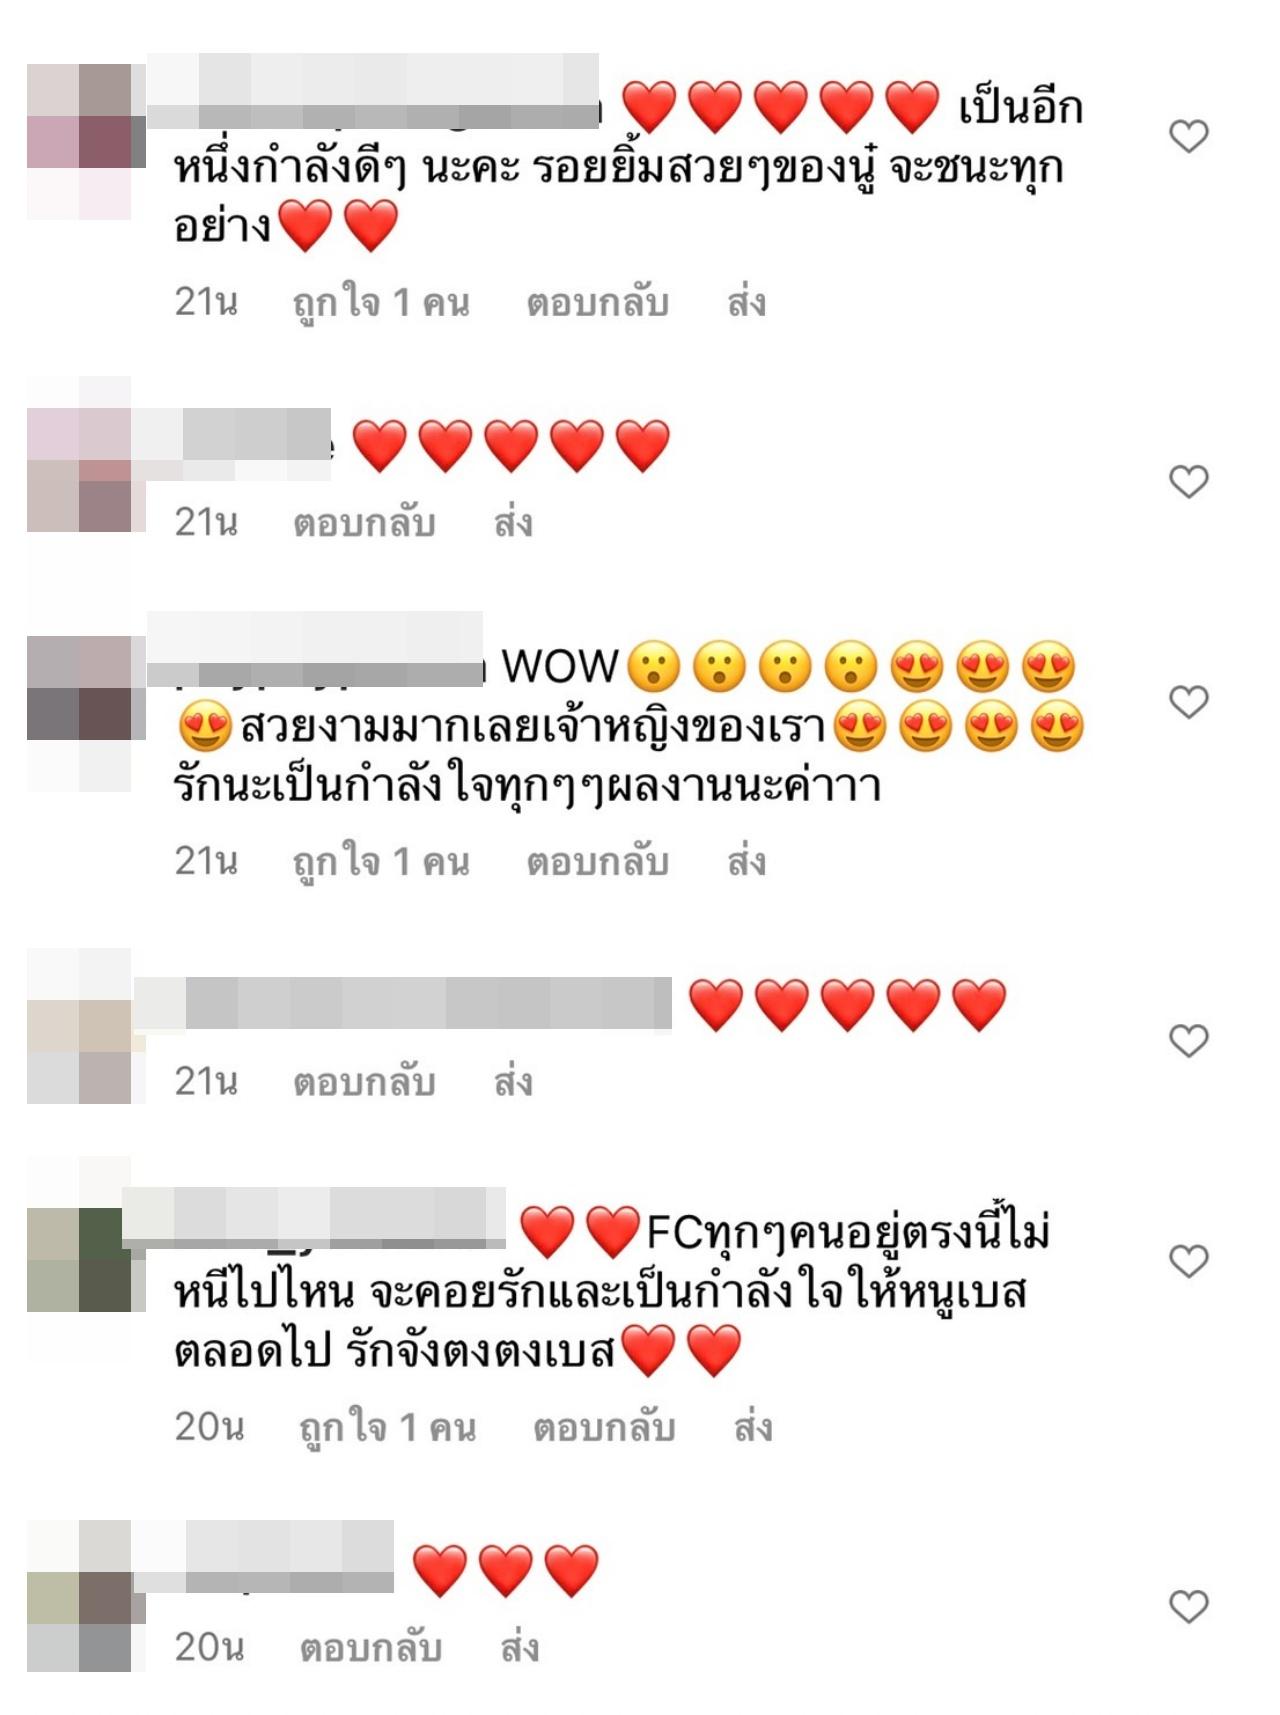This screenshot has height=1715, width=1280.
Task: Like the first comment with five hearts
Action: 1189,137
